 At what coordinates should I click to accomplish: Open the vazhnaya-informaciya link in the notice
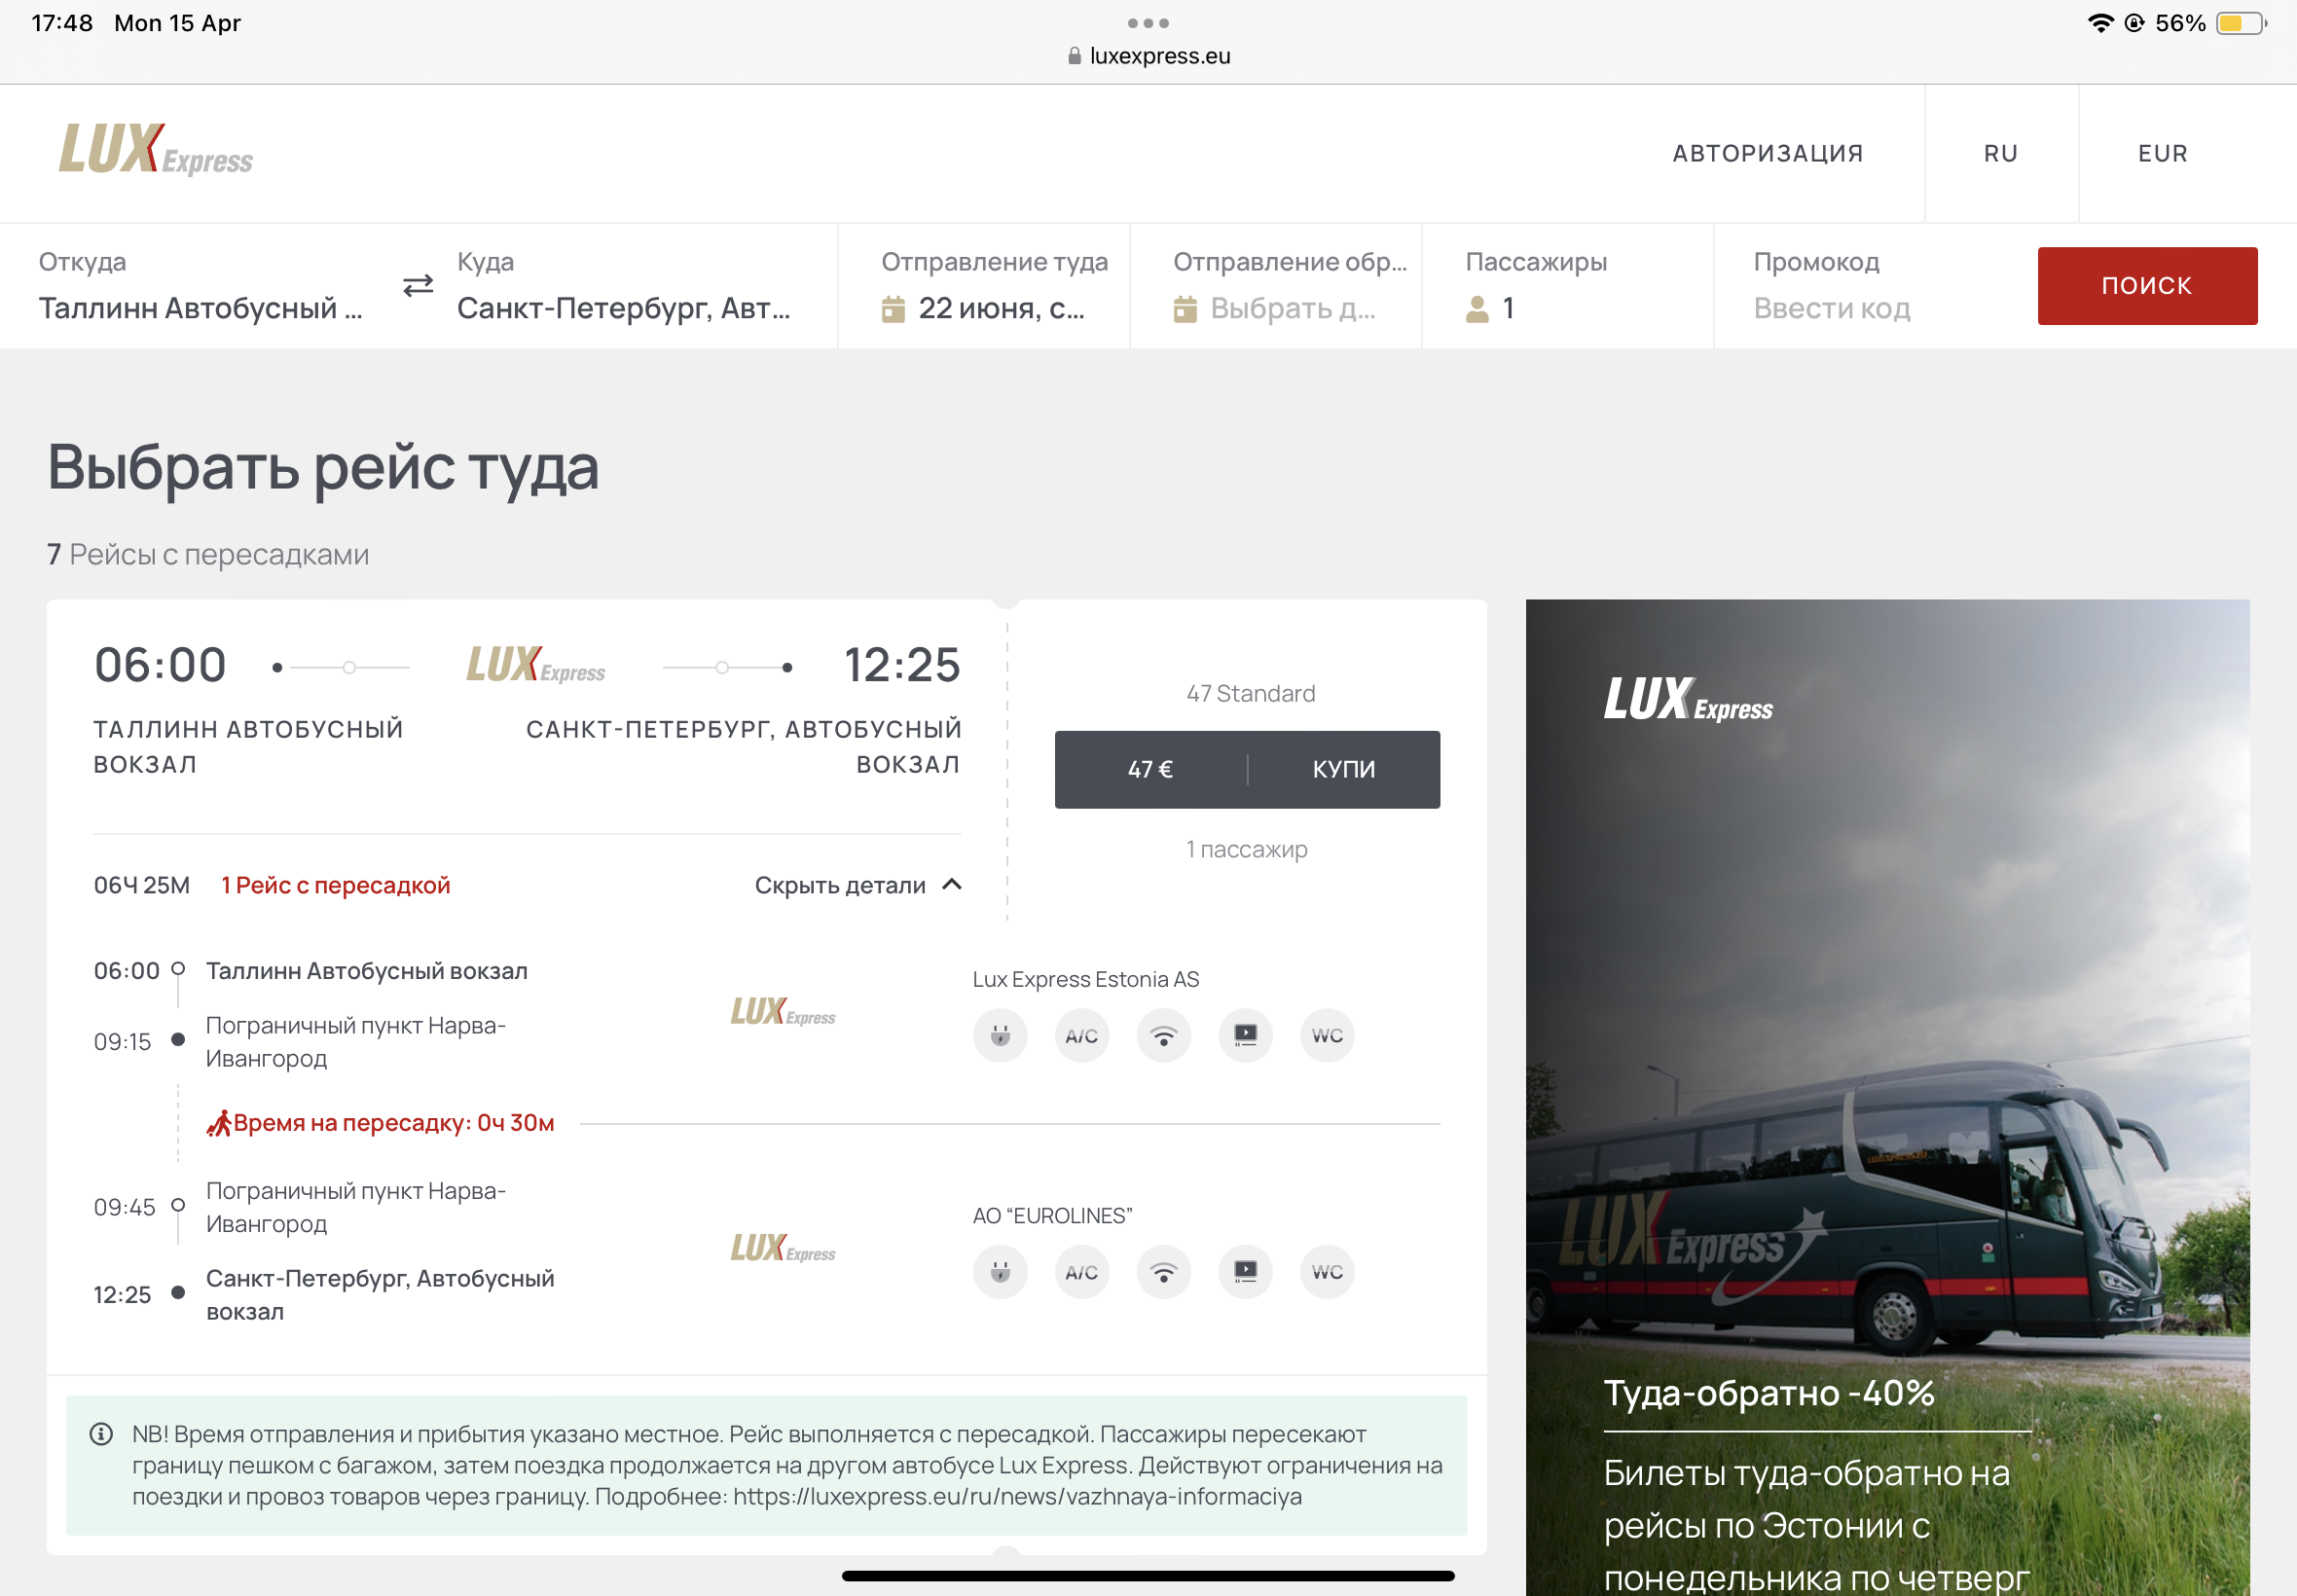click(1017, 1497)
